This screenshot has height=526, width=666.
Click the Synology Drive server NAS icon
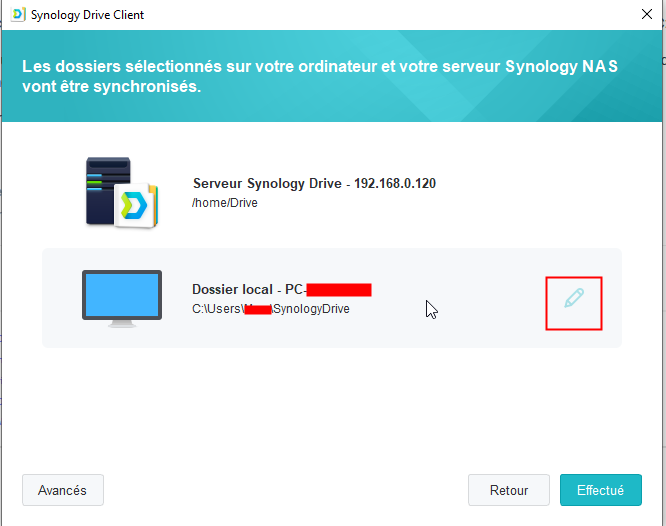(122, 192)
